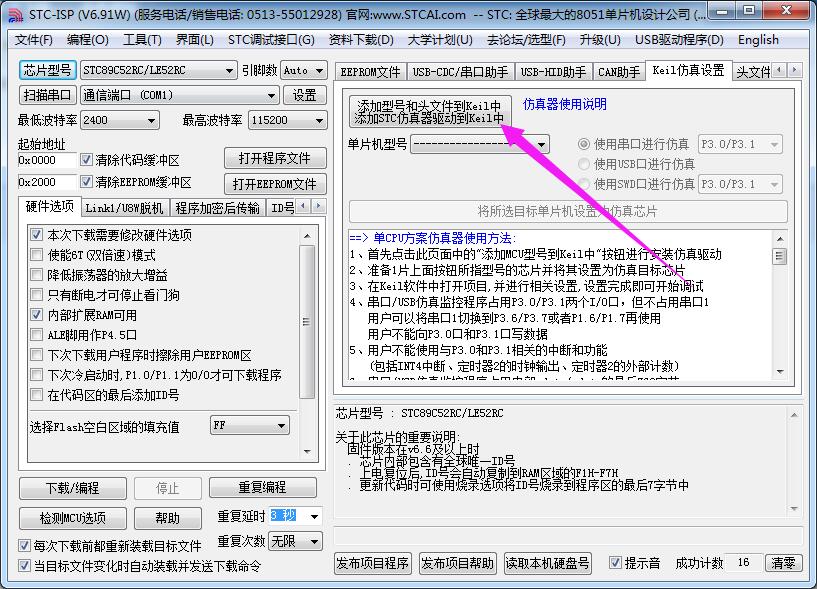Screen dimensions: 817x589
Task: Click the 下载/编程 button
Action: pos(72,488)
